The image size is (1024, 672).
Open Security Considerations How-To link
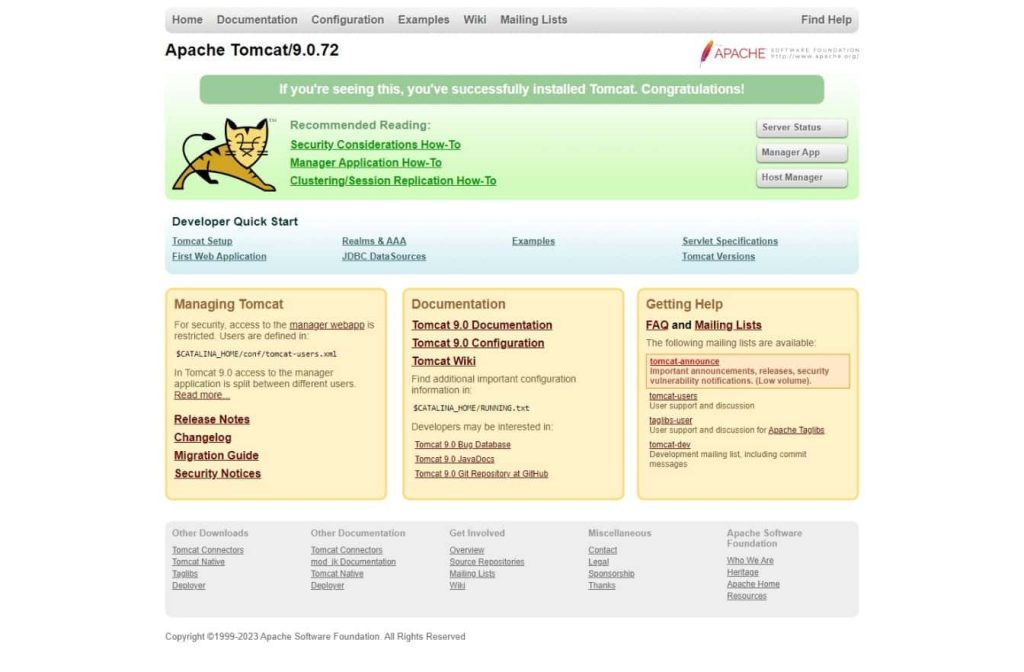click(376, 145)
